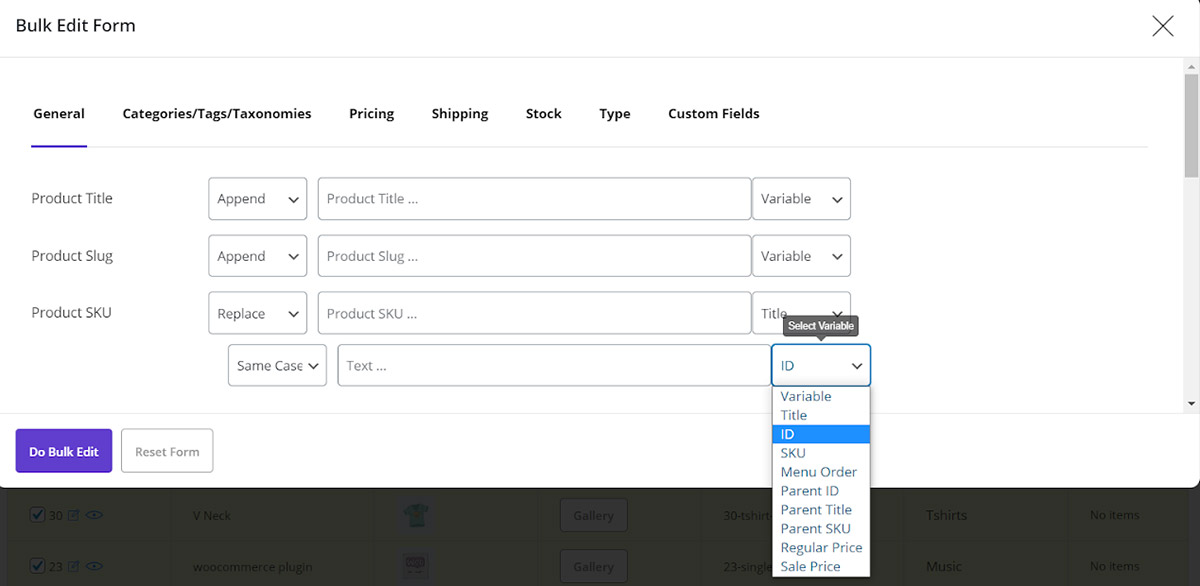This screenshot has height=586, width=1200.
Task: Click the woocommerce plugin product thumbnail
Action: click(x=416, y=567)
